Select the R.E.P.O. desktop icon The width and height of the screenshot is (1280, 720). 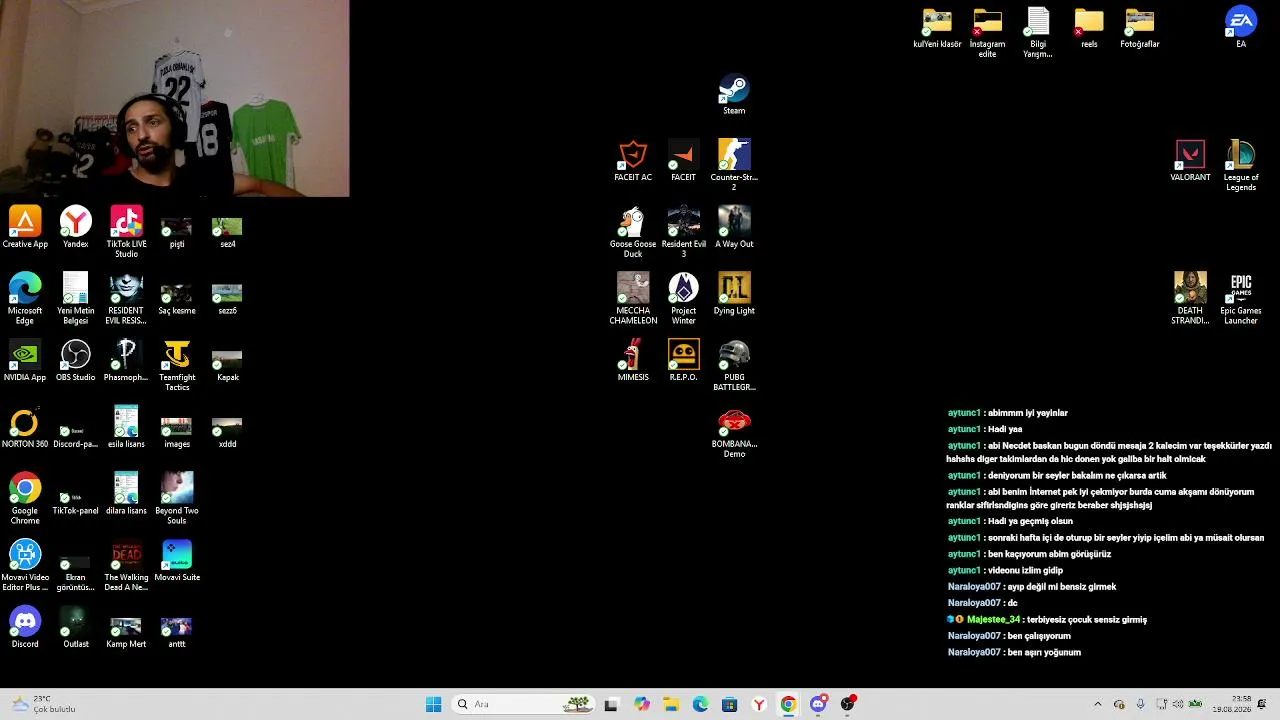coord(683,360)
